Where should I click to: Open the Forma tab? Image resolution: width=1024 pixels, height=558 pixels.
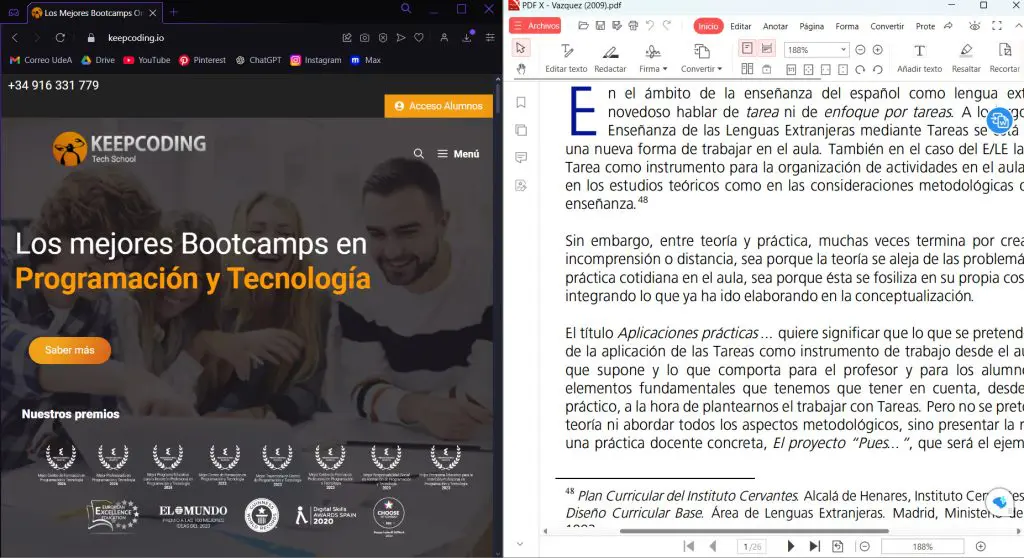847,26
